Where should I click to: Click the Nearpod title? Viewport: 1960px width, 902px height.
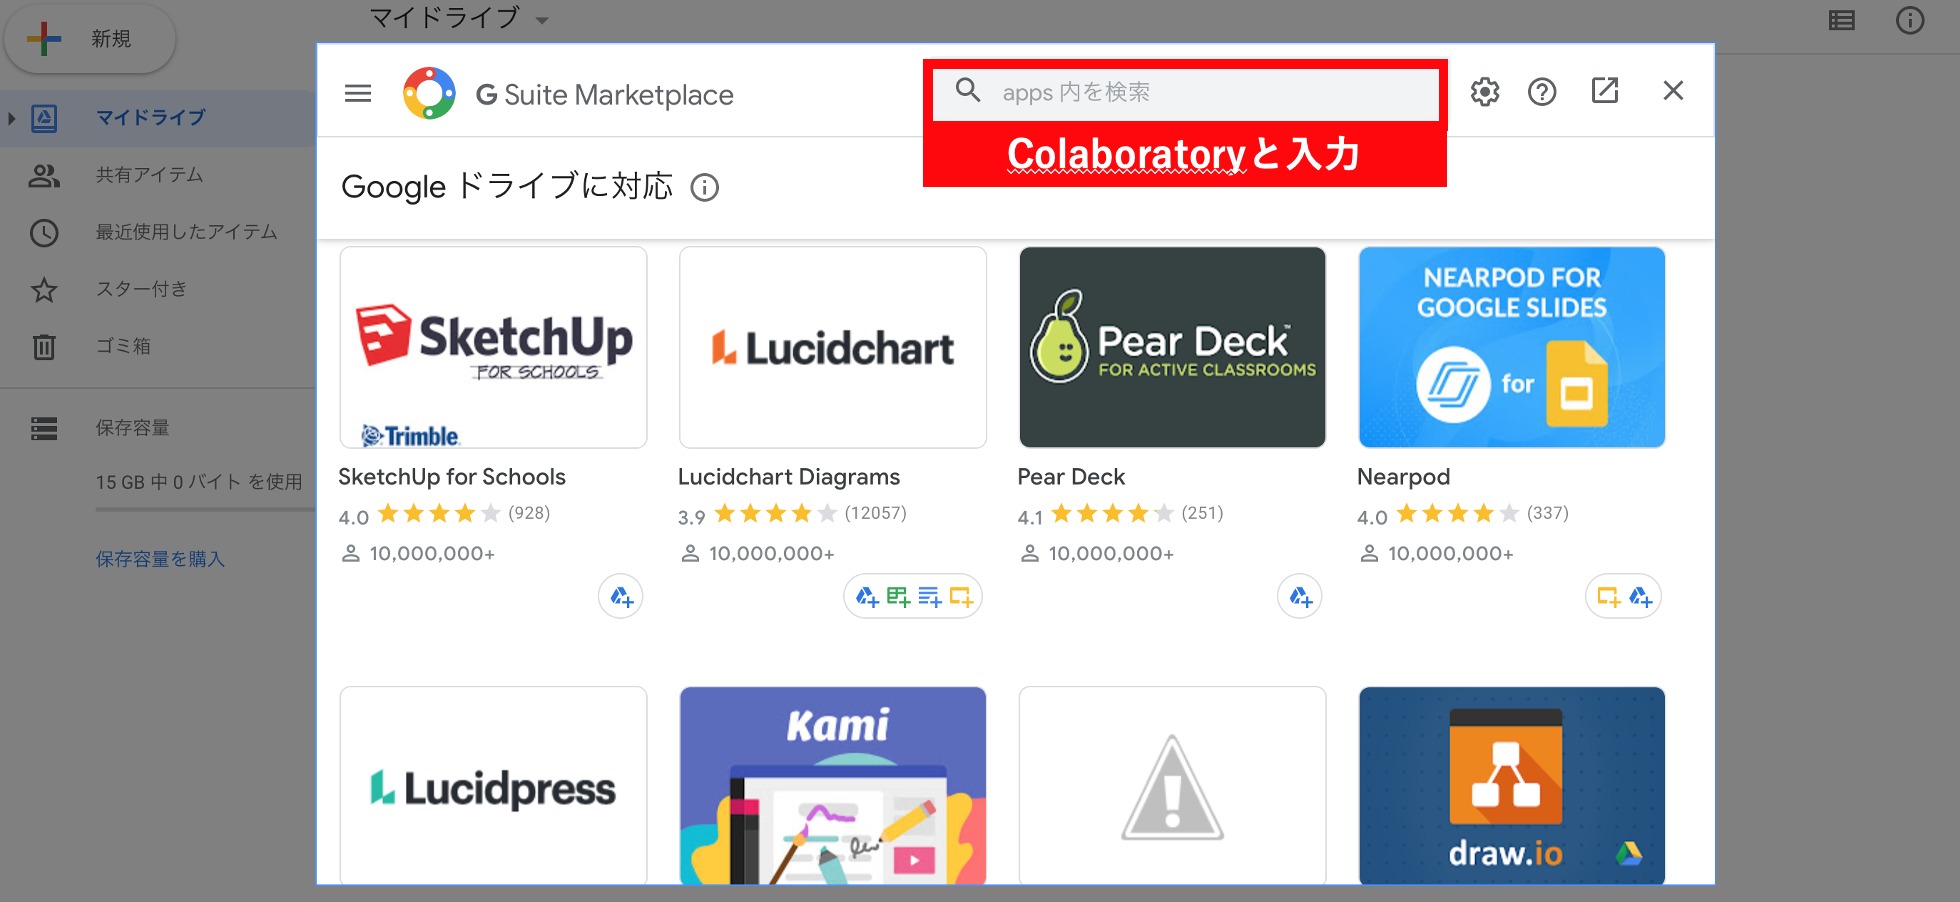click(x=1403, y=477)
